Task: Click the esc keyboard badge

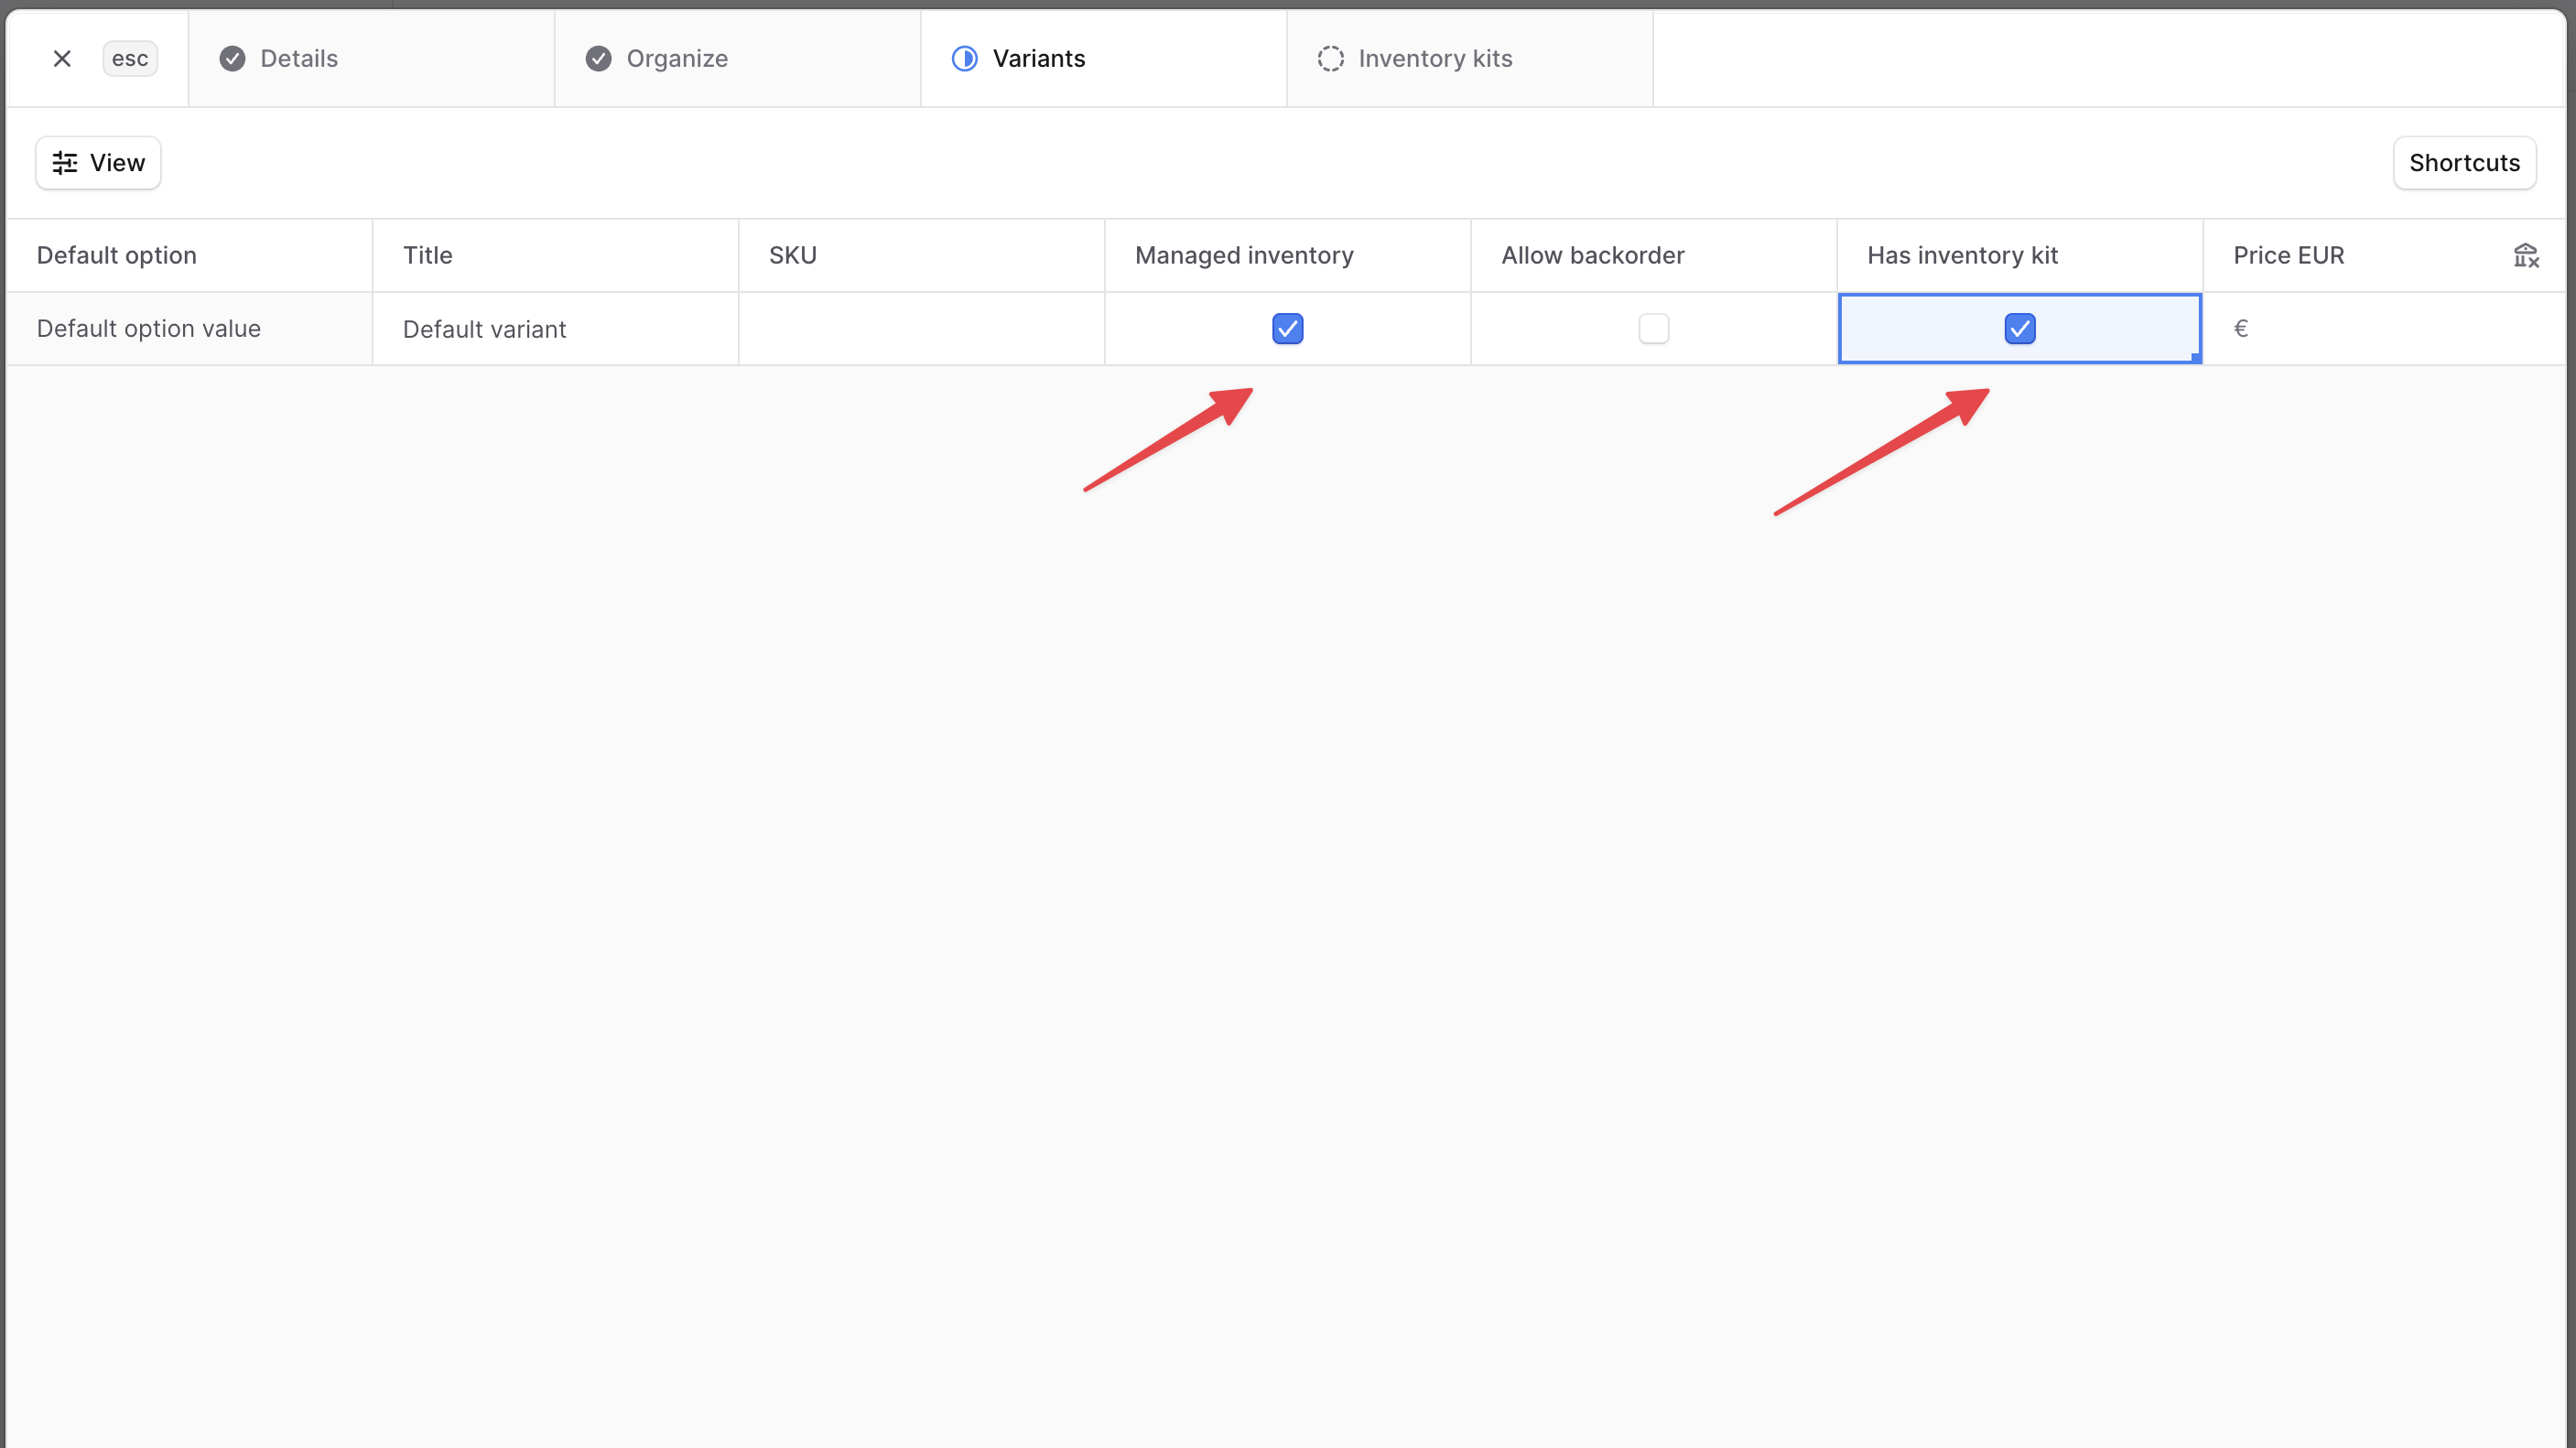Action: pos(130,59)
